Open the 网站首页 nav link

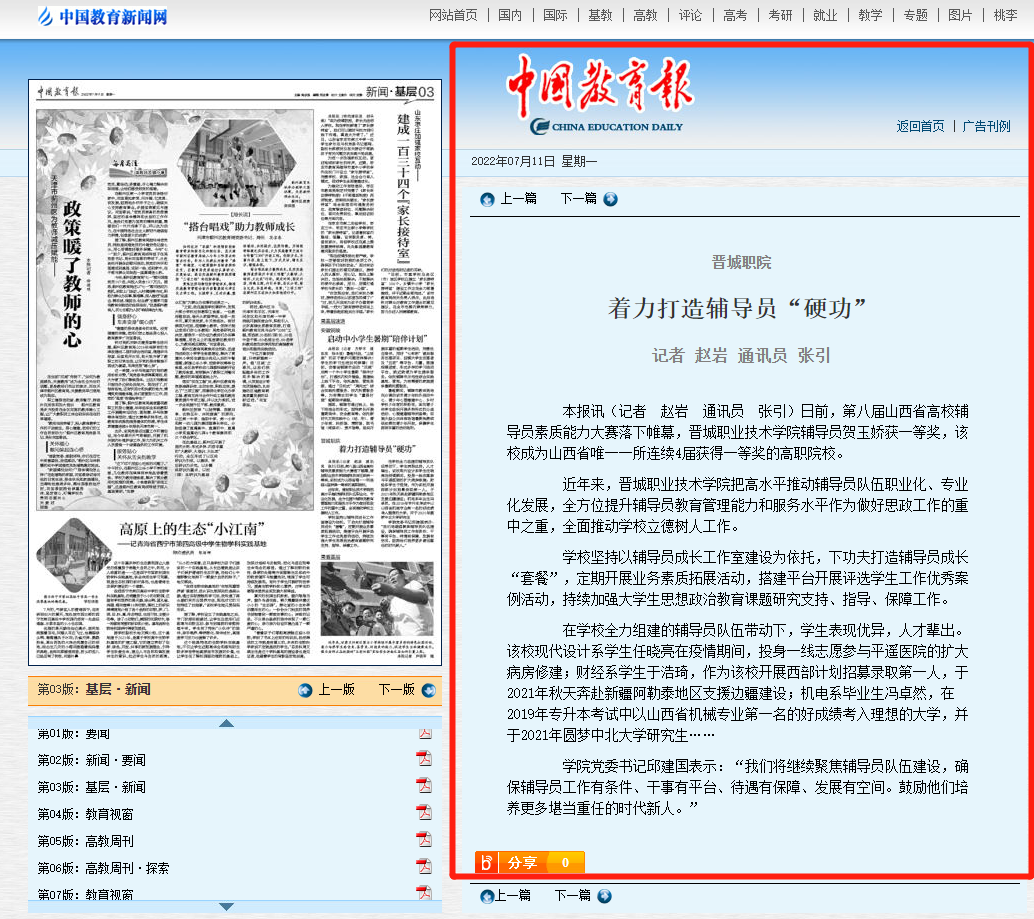[x=453, y=15]
